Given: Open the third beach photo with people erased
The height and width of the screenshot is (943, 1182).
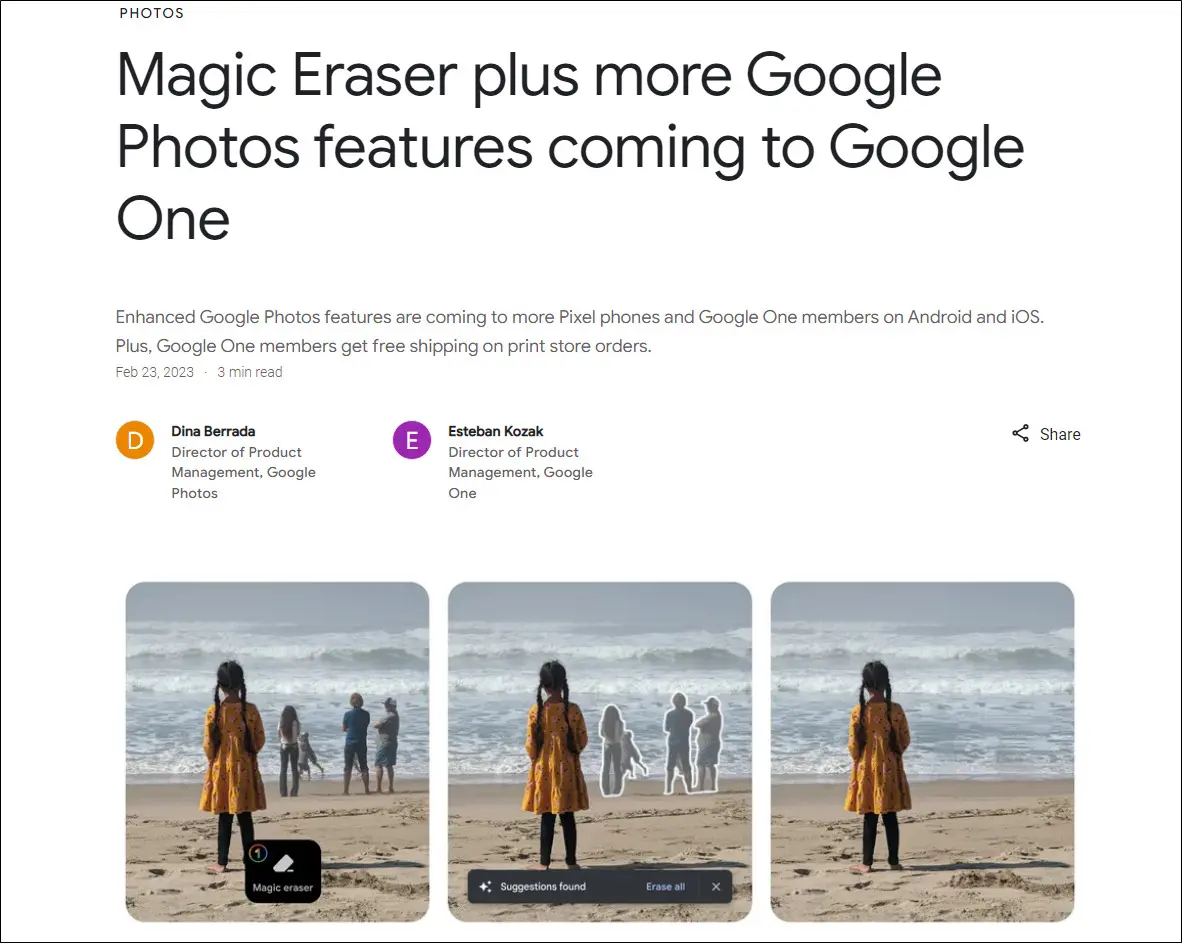Looking at the screenshot, I should point(923,752).
